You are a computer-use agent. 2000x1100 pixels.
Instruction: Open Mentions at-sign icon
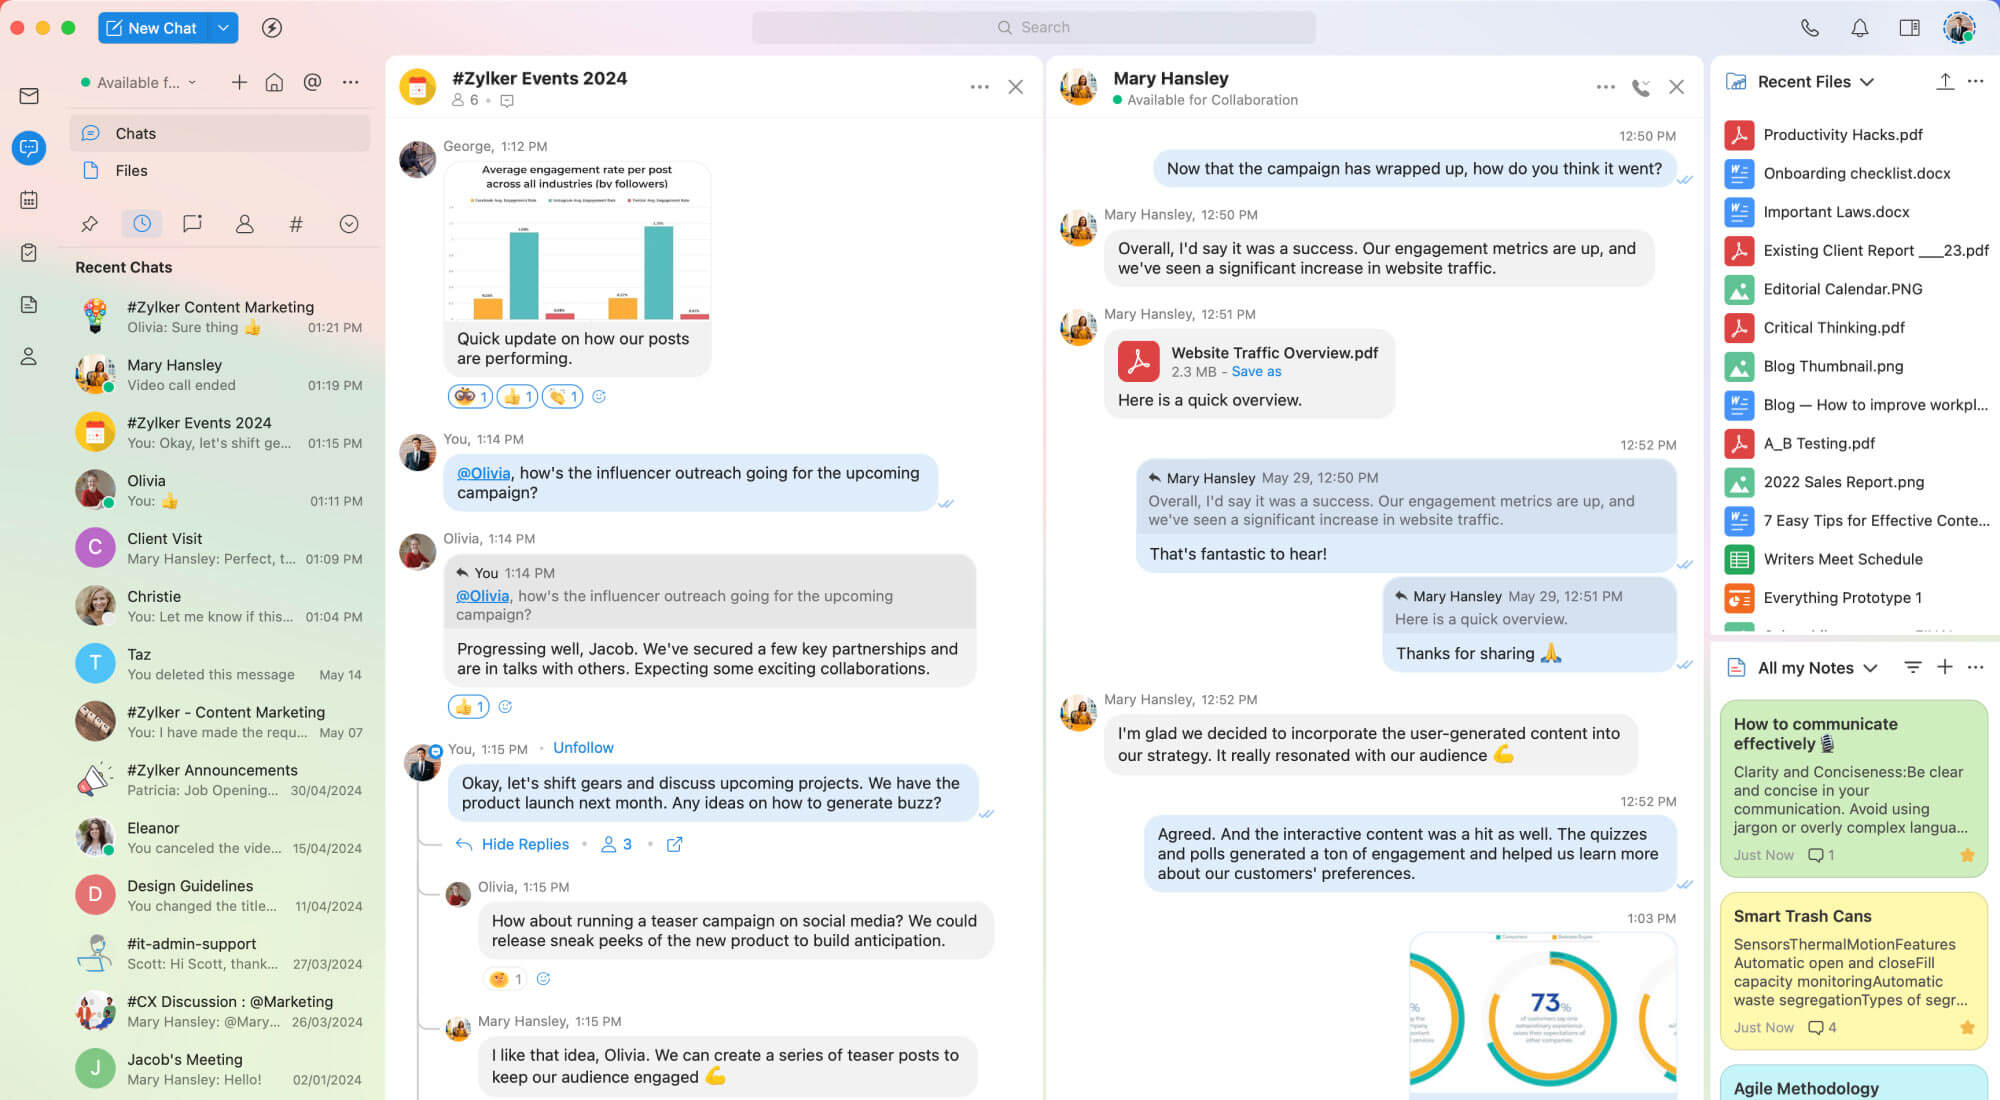coord(312,82)
